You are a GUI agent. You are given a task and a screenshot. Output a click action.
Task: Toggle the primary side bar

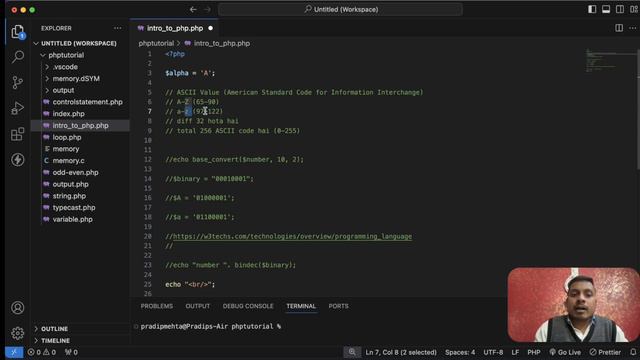592,9
